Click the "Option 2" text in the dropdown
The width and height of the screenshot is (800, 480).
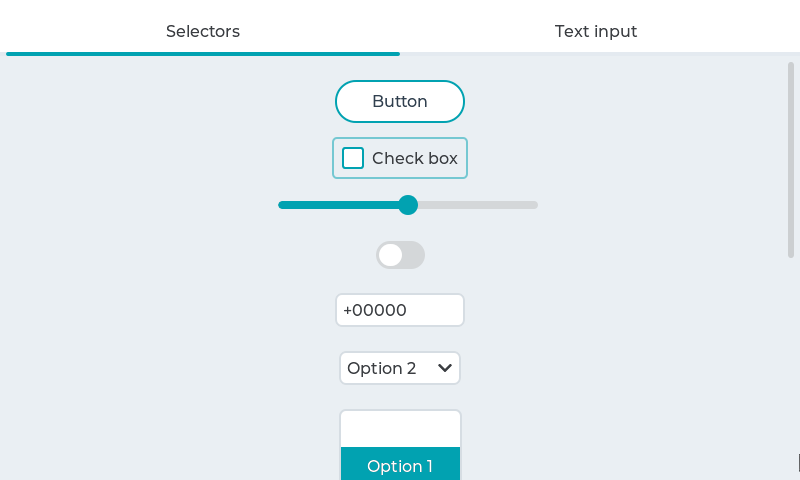(x=381, y=368)
